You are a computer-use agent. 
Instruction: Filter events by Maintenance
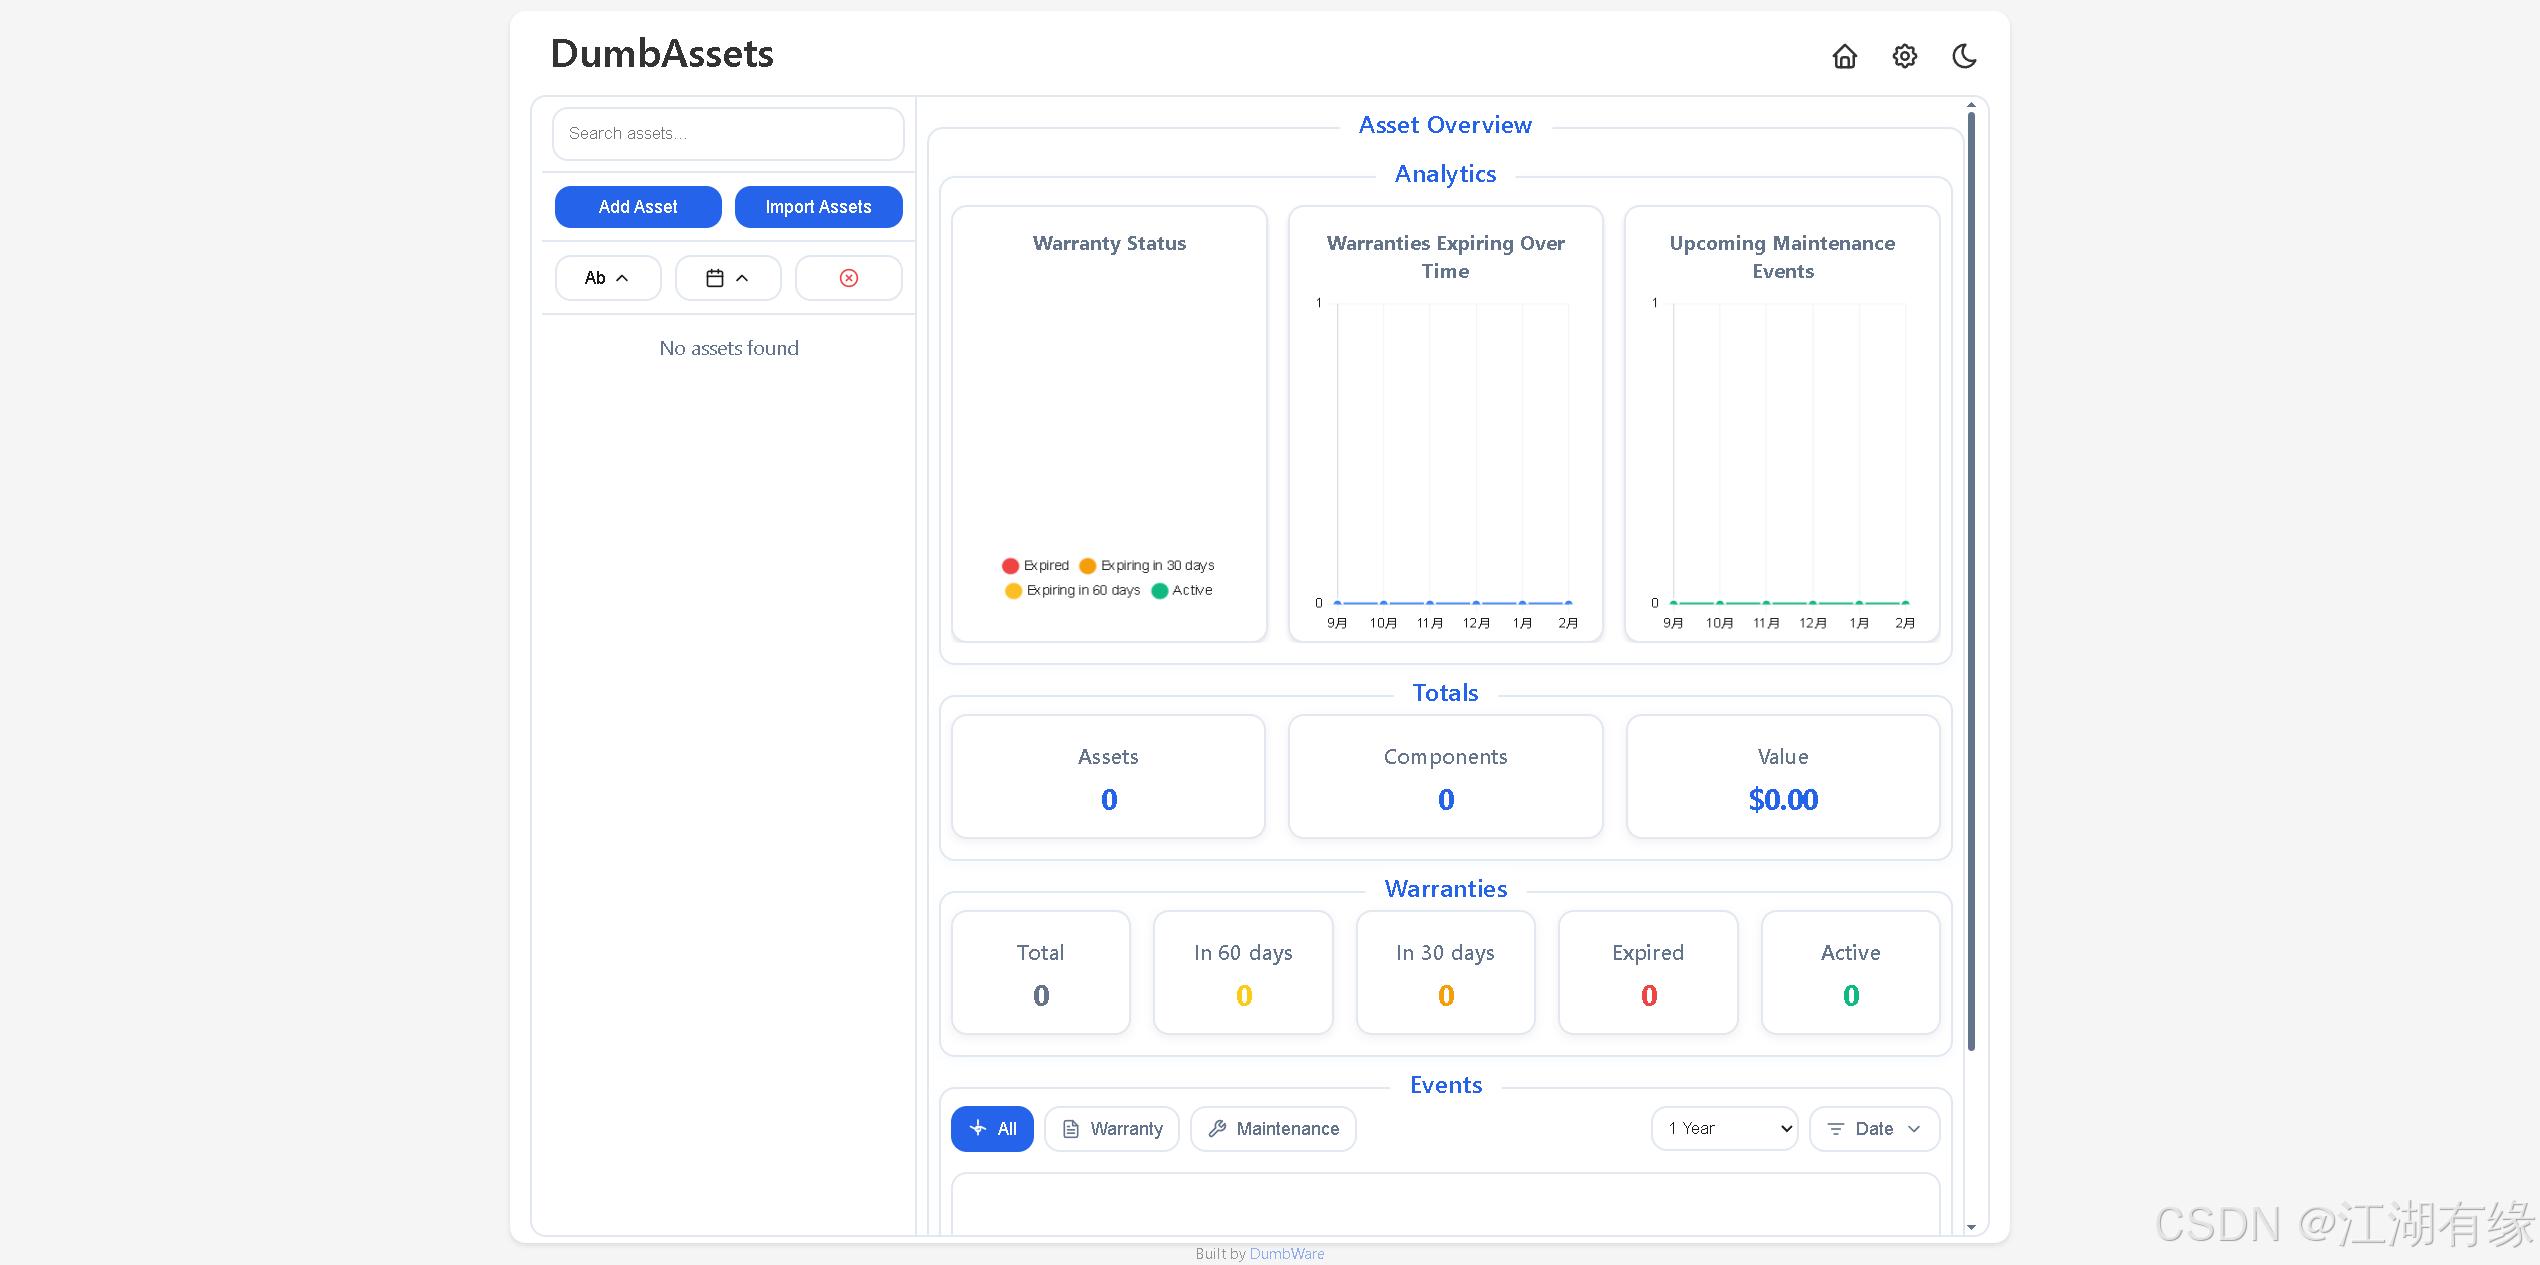pyautogui.click(x=1273, y=1129)
